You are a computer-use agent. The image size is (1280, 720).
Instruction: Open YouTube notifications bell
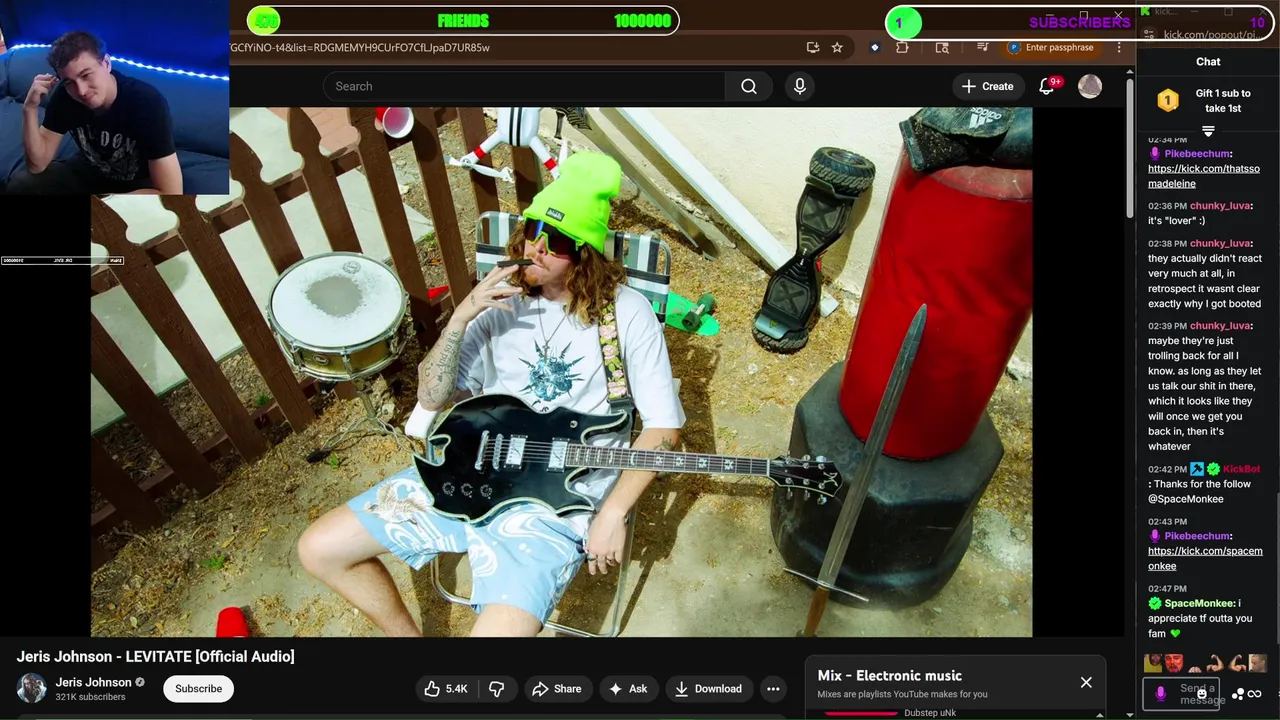1047,86
